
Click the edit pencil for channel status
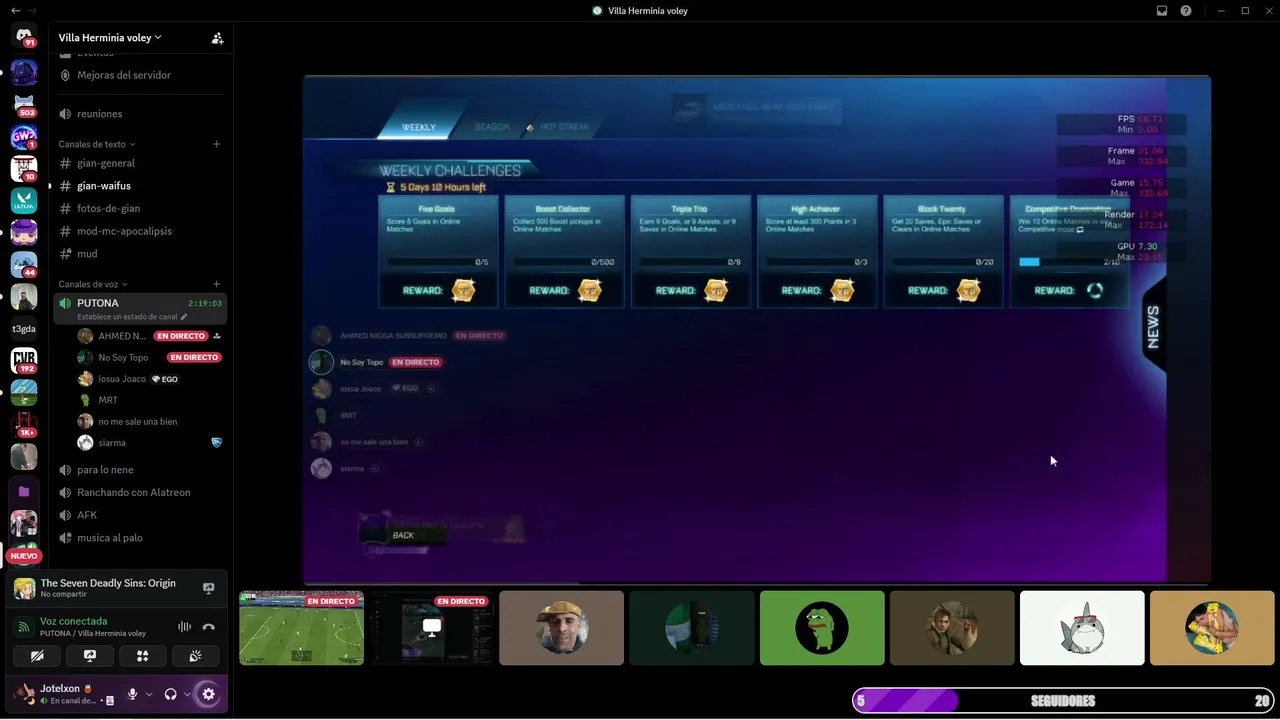[184, 317]
